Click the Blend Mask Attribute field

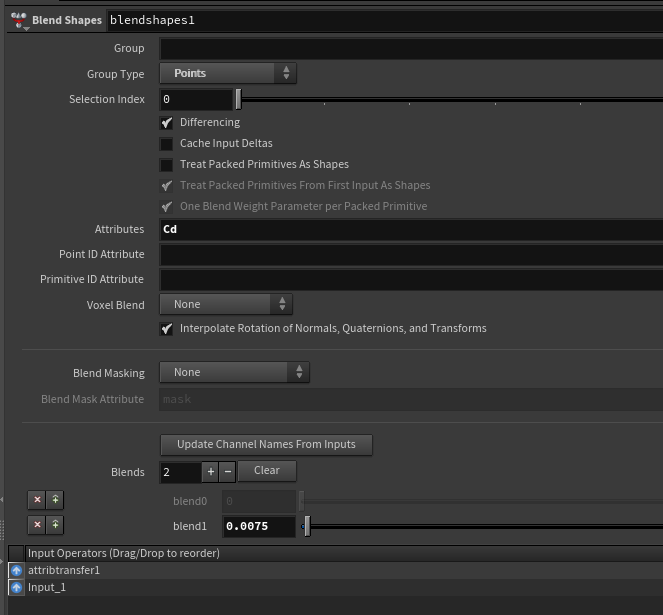click(411, 399)
